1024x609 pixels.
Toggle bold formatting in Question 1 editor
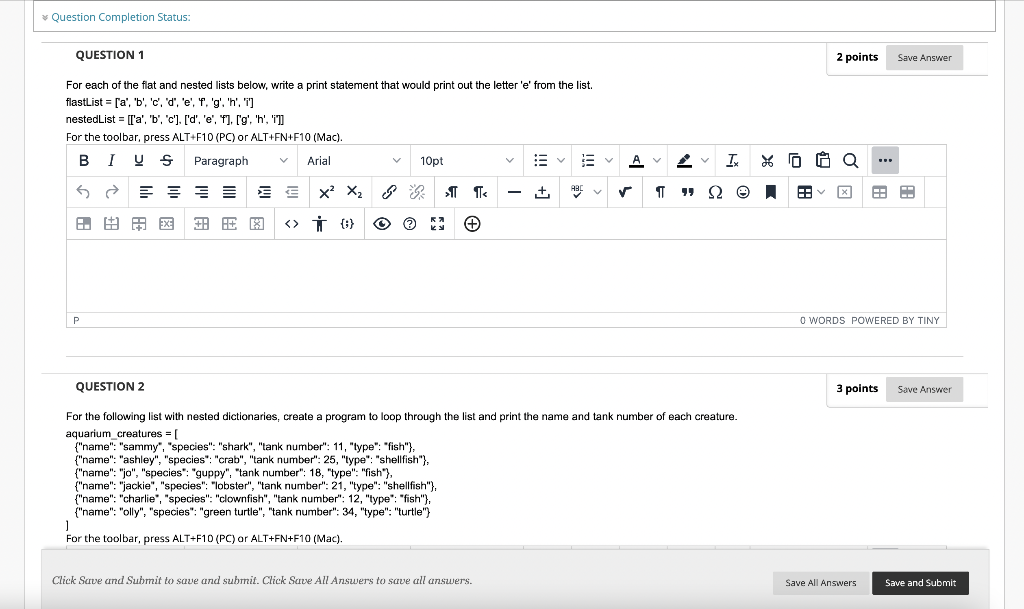[84, 161]
